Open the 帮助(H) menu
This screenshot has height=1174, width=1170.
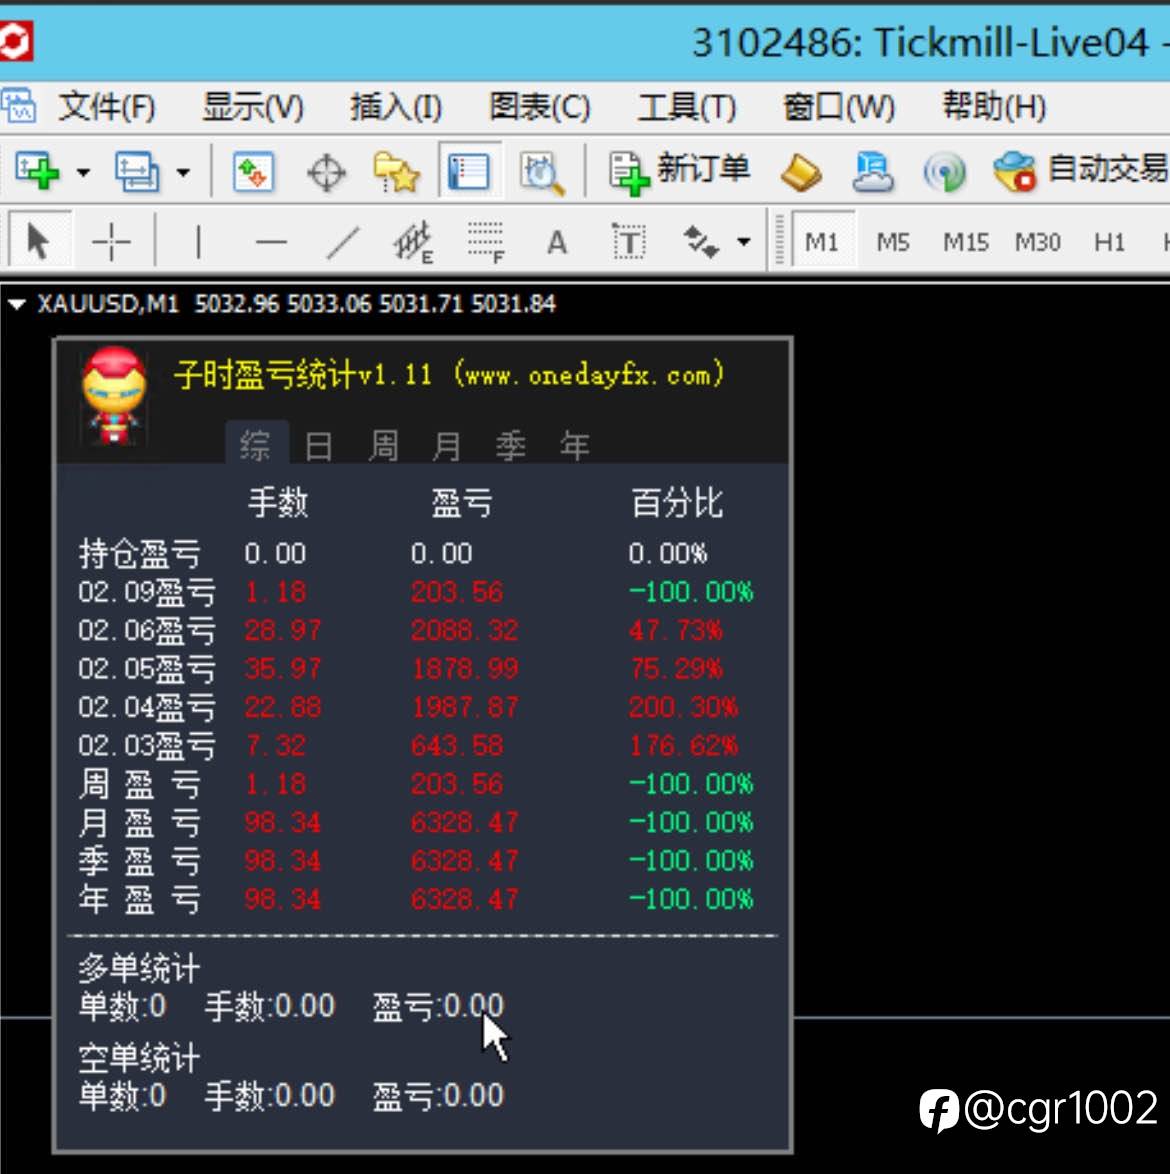click(993, 106)
